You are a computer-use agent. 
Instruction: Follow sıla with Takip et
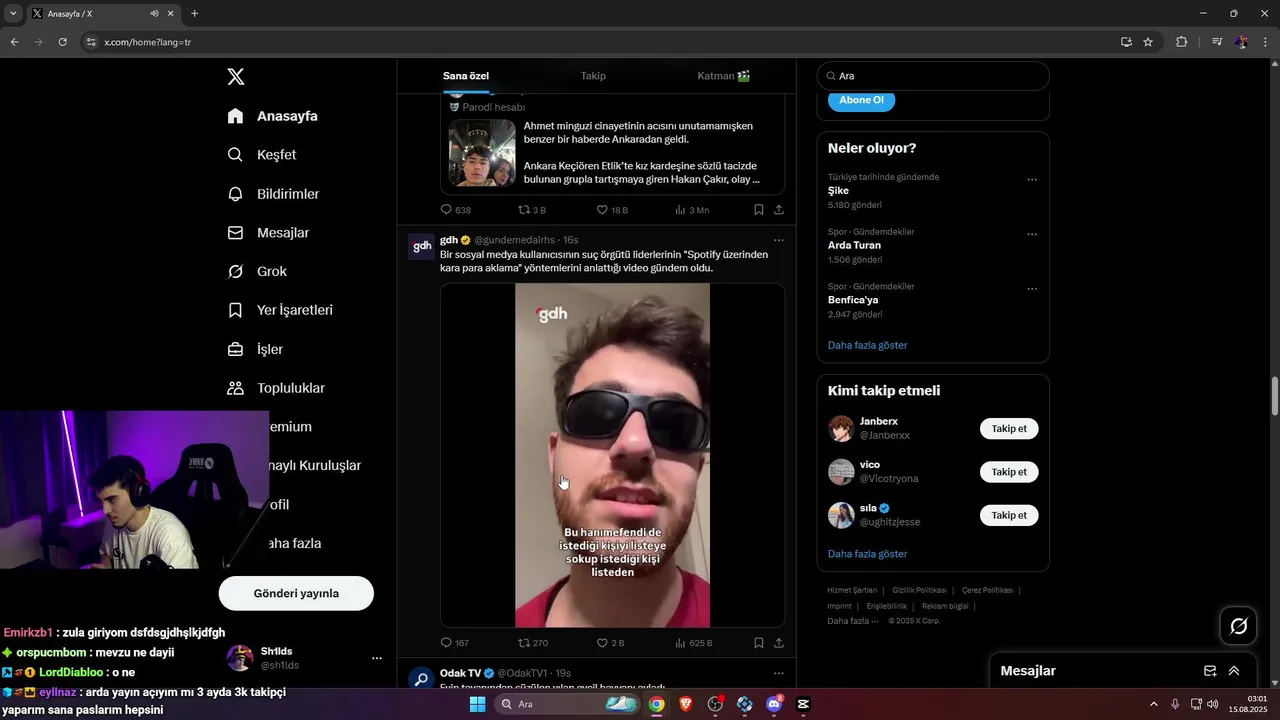(x=1009, y=515)
